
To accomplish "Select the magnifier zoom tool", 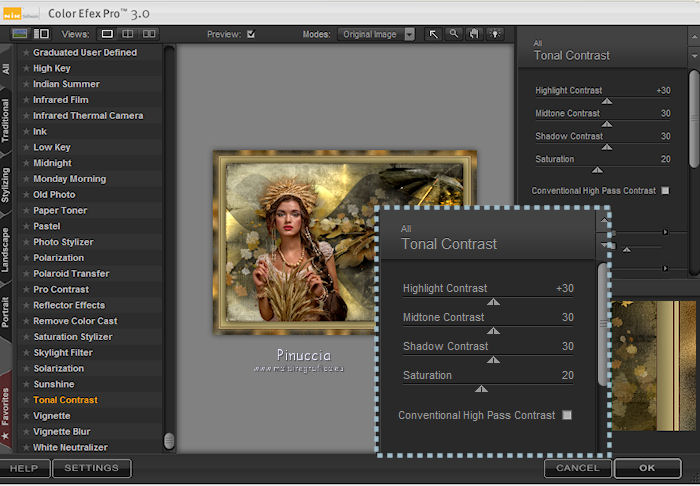I will (453, 34).
